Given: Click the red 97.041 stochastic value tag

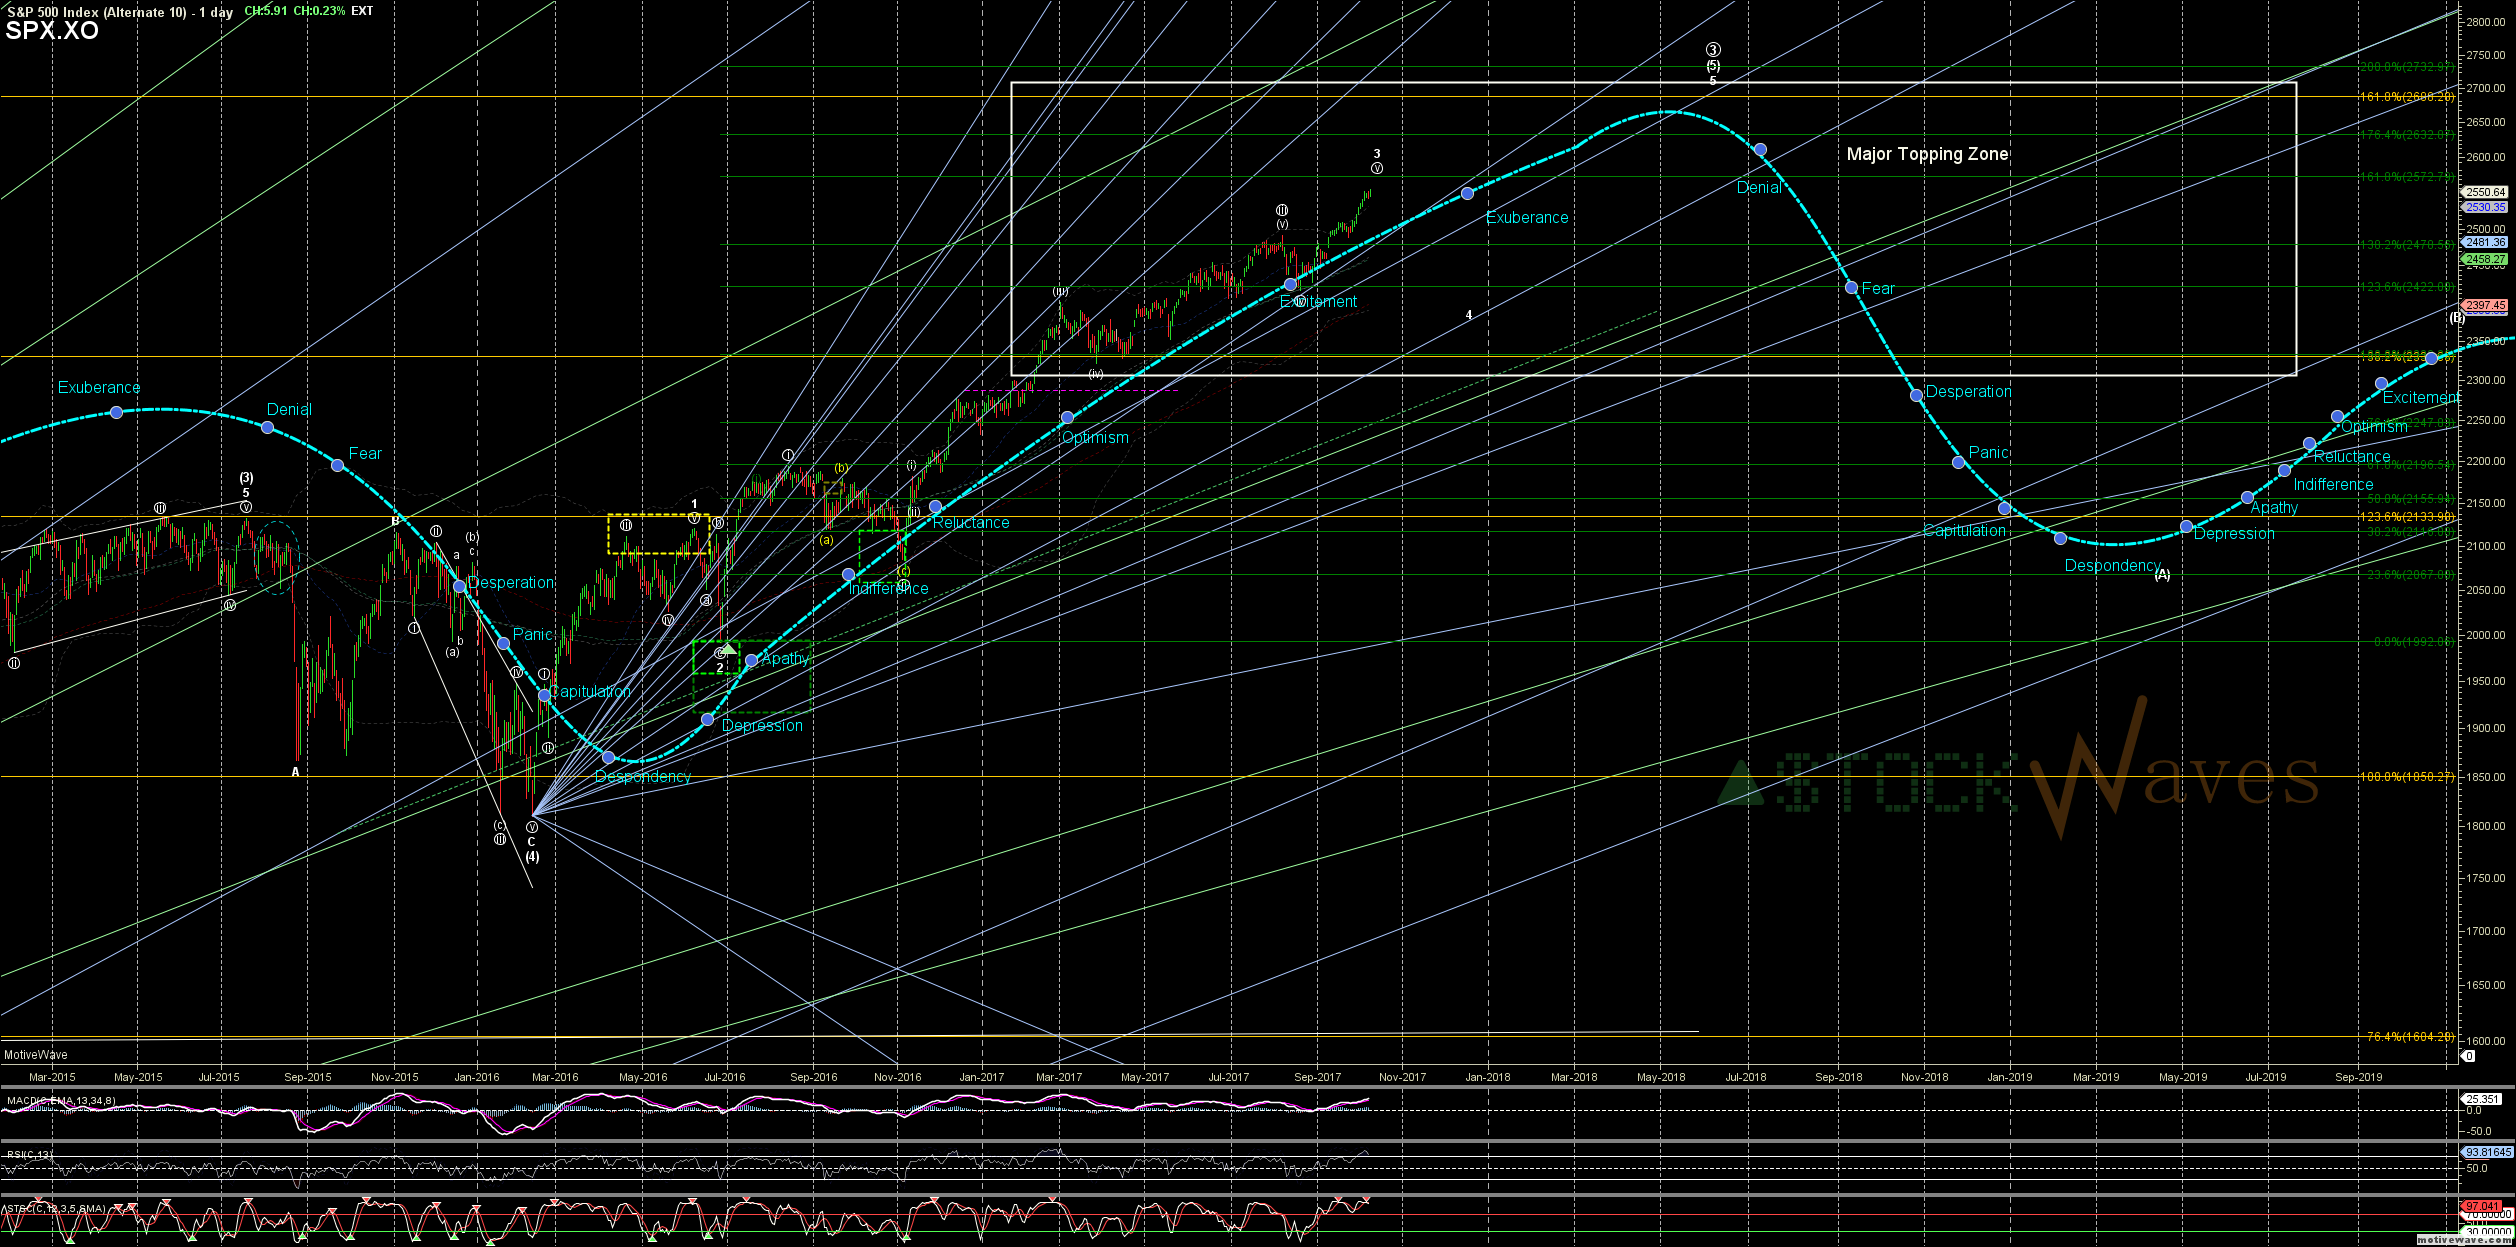Looking at the screenshot, I should click(2482, 1206).
